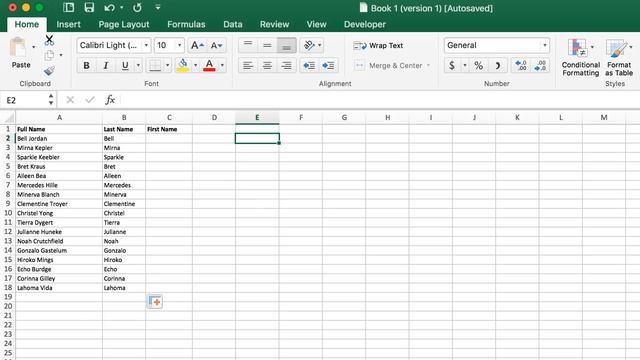
Task: Click the Auto Fill Options icon below column C
Action: coord(155,302)
